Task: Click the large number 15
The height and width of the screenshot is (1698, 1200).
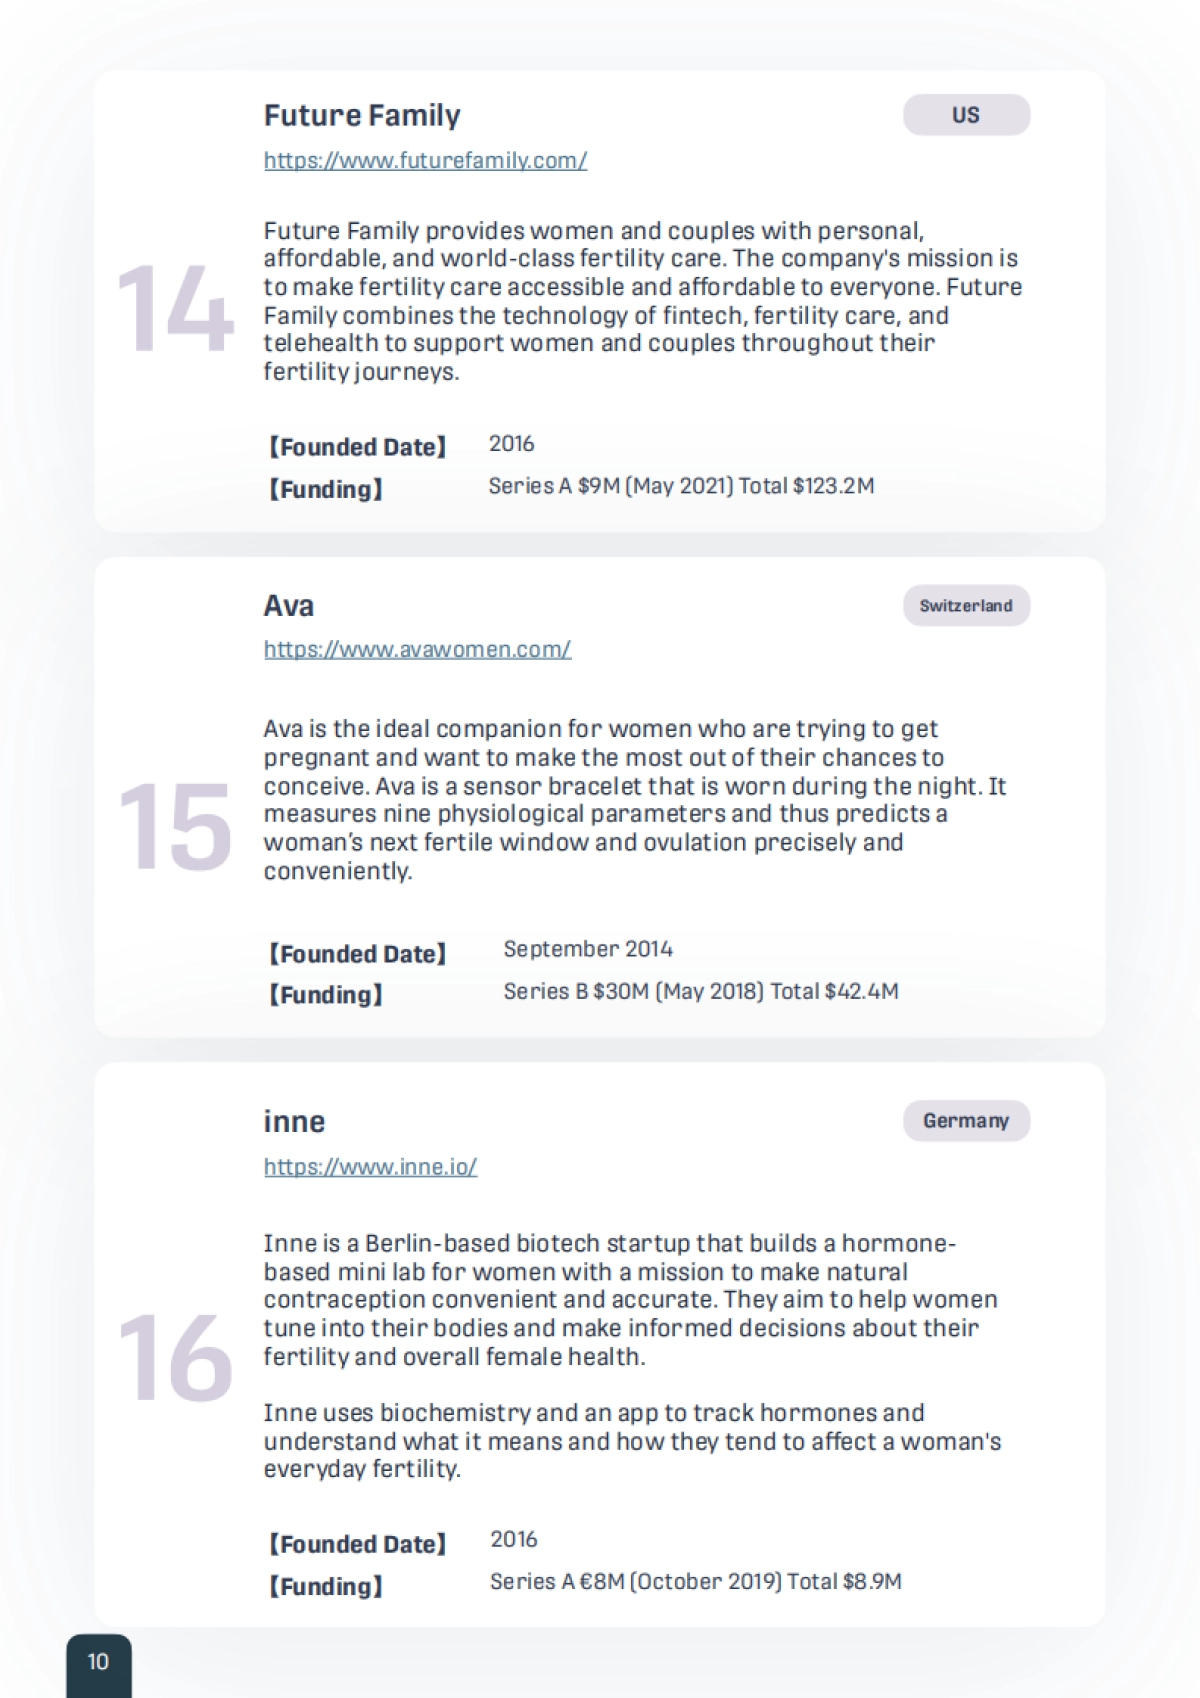Action: tap(175, 827)
